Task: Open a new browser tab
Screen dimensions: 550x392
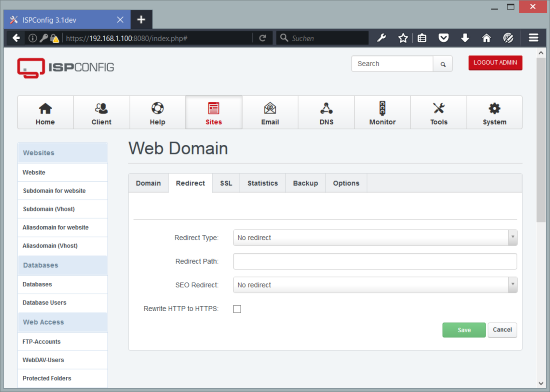Action: pos(141,20)
